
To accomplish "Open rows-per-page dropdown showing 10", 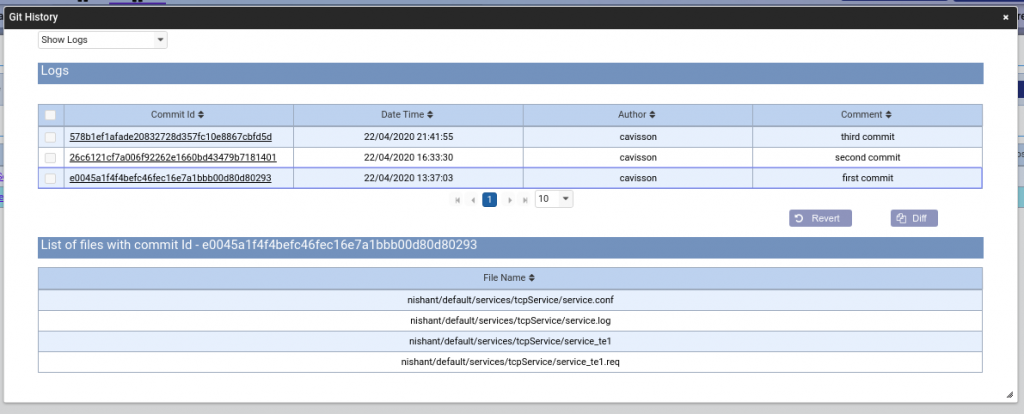I will click(x=554, y=199).
